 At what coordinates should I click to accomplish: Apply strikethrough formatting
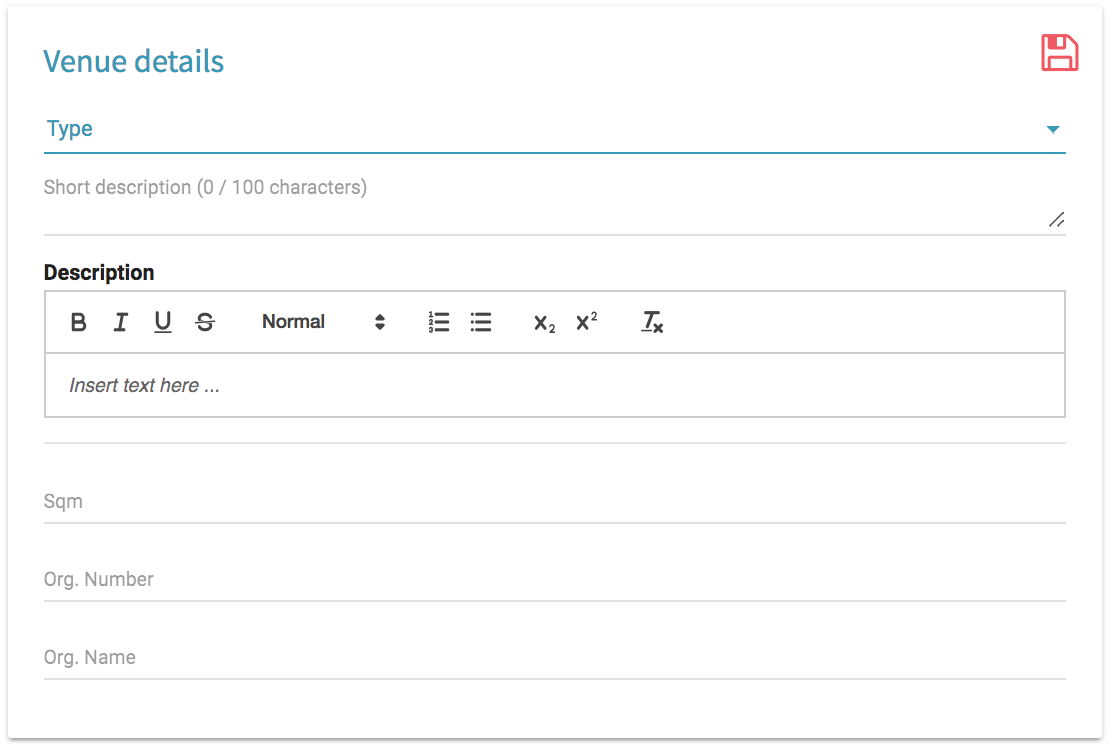205,322
